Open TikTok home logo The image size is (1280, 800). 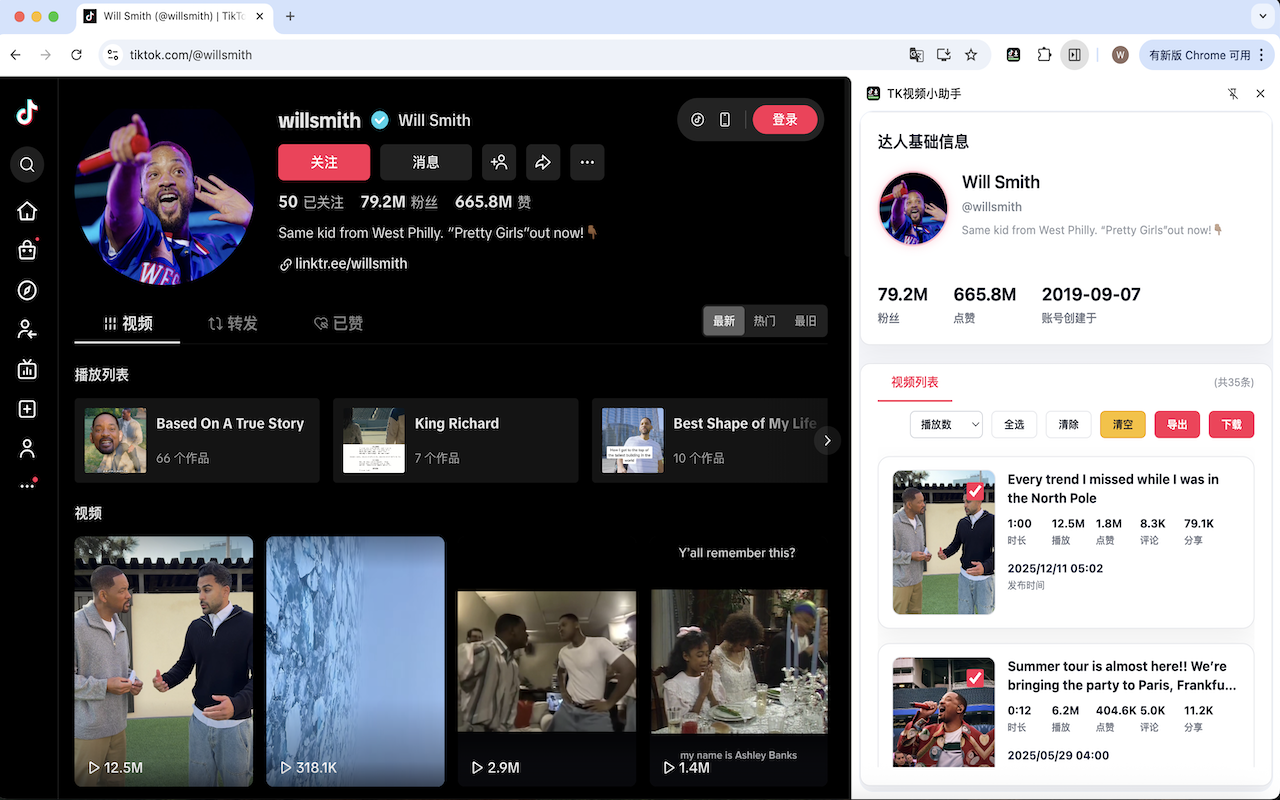click(x=27, y=112)
